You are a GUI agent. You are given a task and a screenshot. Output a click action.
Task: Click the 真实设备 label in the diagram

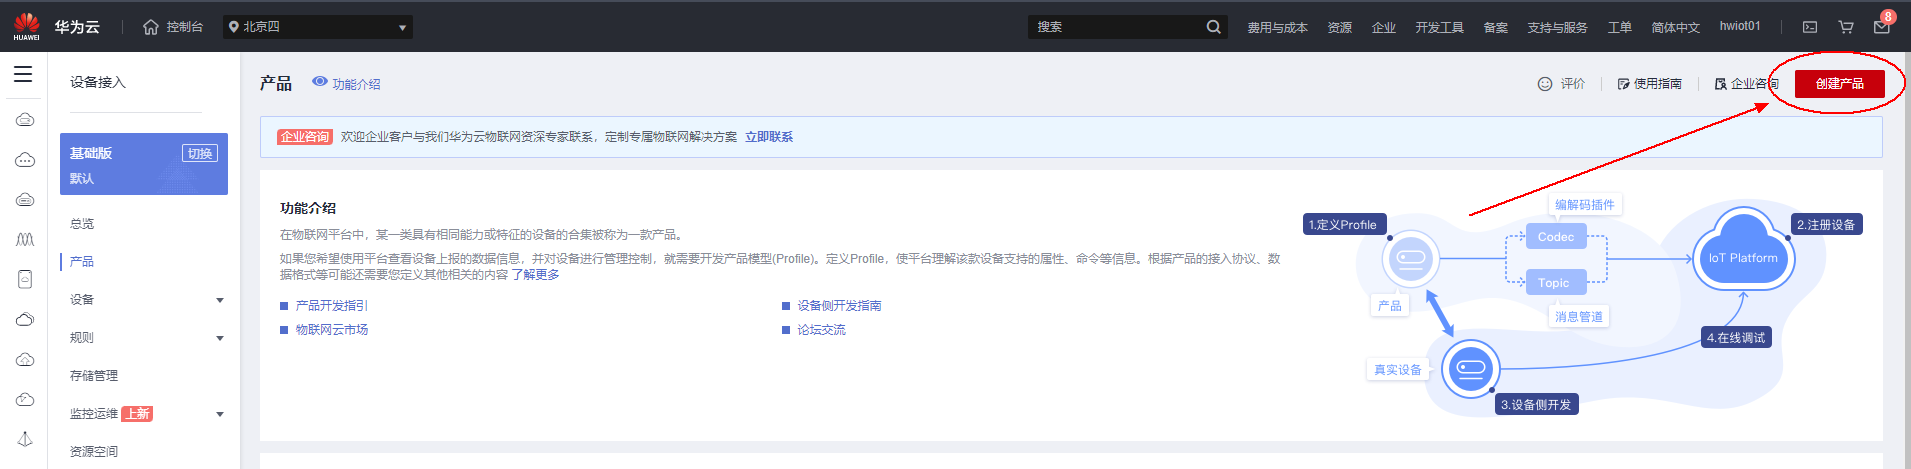1397,370
